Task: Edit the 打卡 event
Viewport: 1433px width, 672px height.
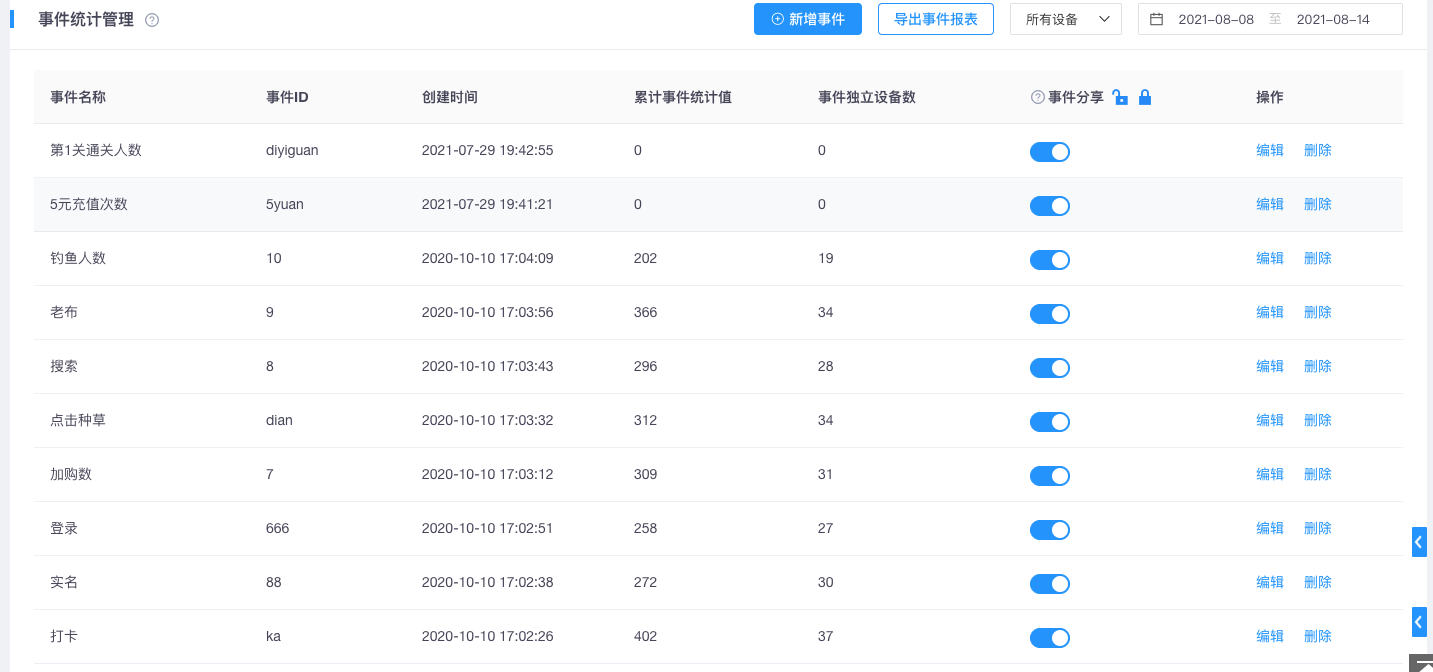Action: tap(1270, 636)
